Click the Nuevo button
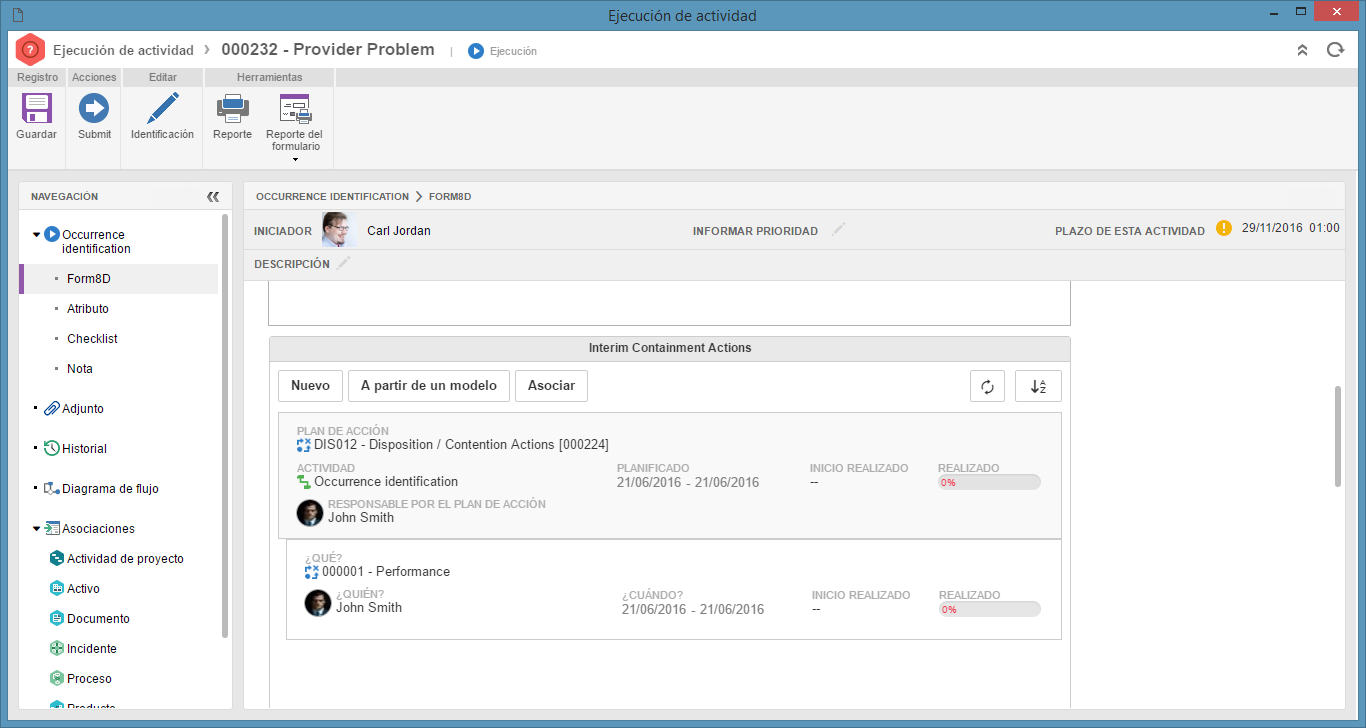Image resolution: width=1366 pixels, height=728 pixels. coord(311,386)
